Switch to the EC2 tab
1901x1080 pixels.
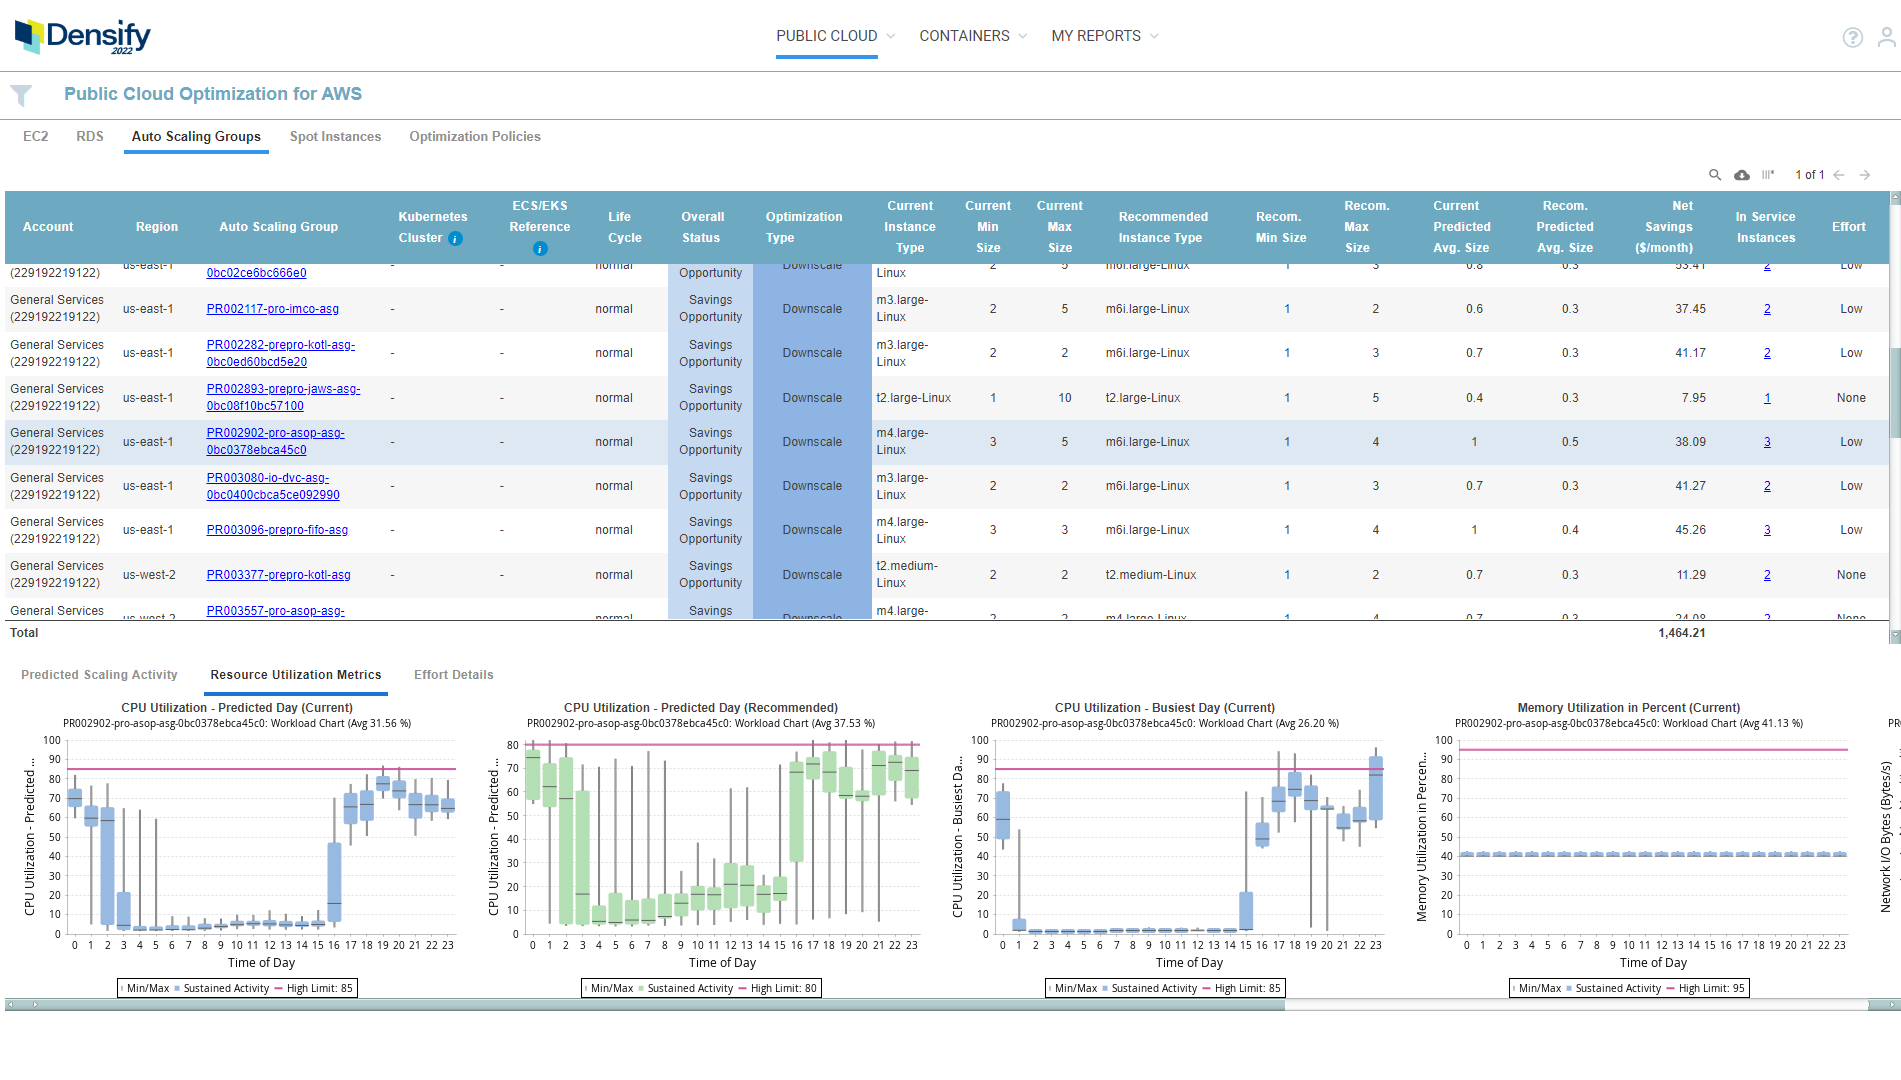[x=35, y=136]
